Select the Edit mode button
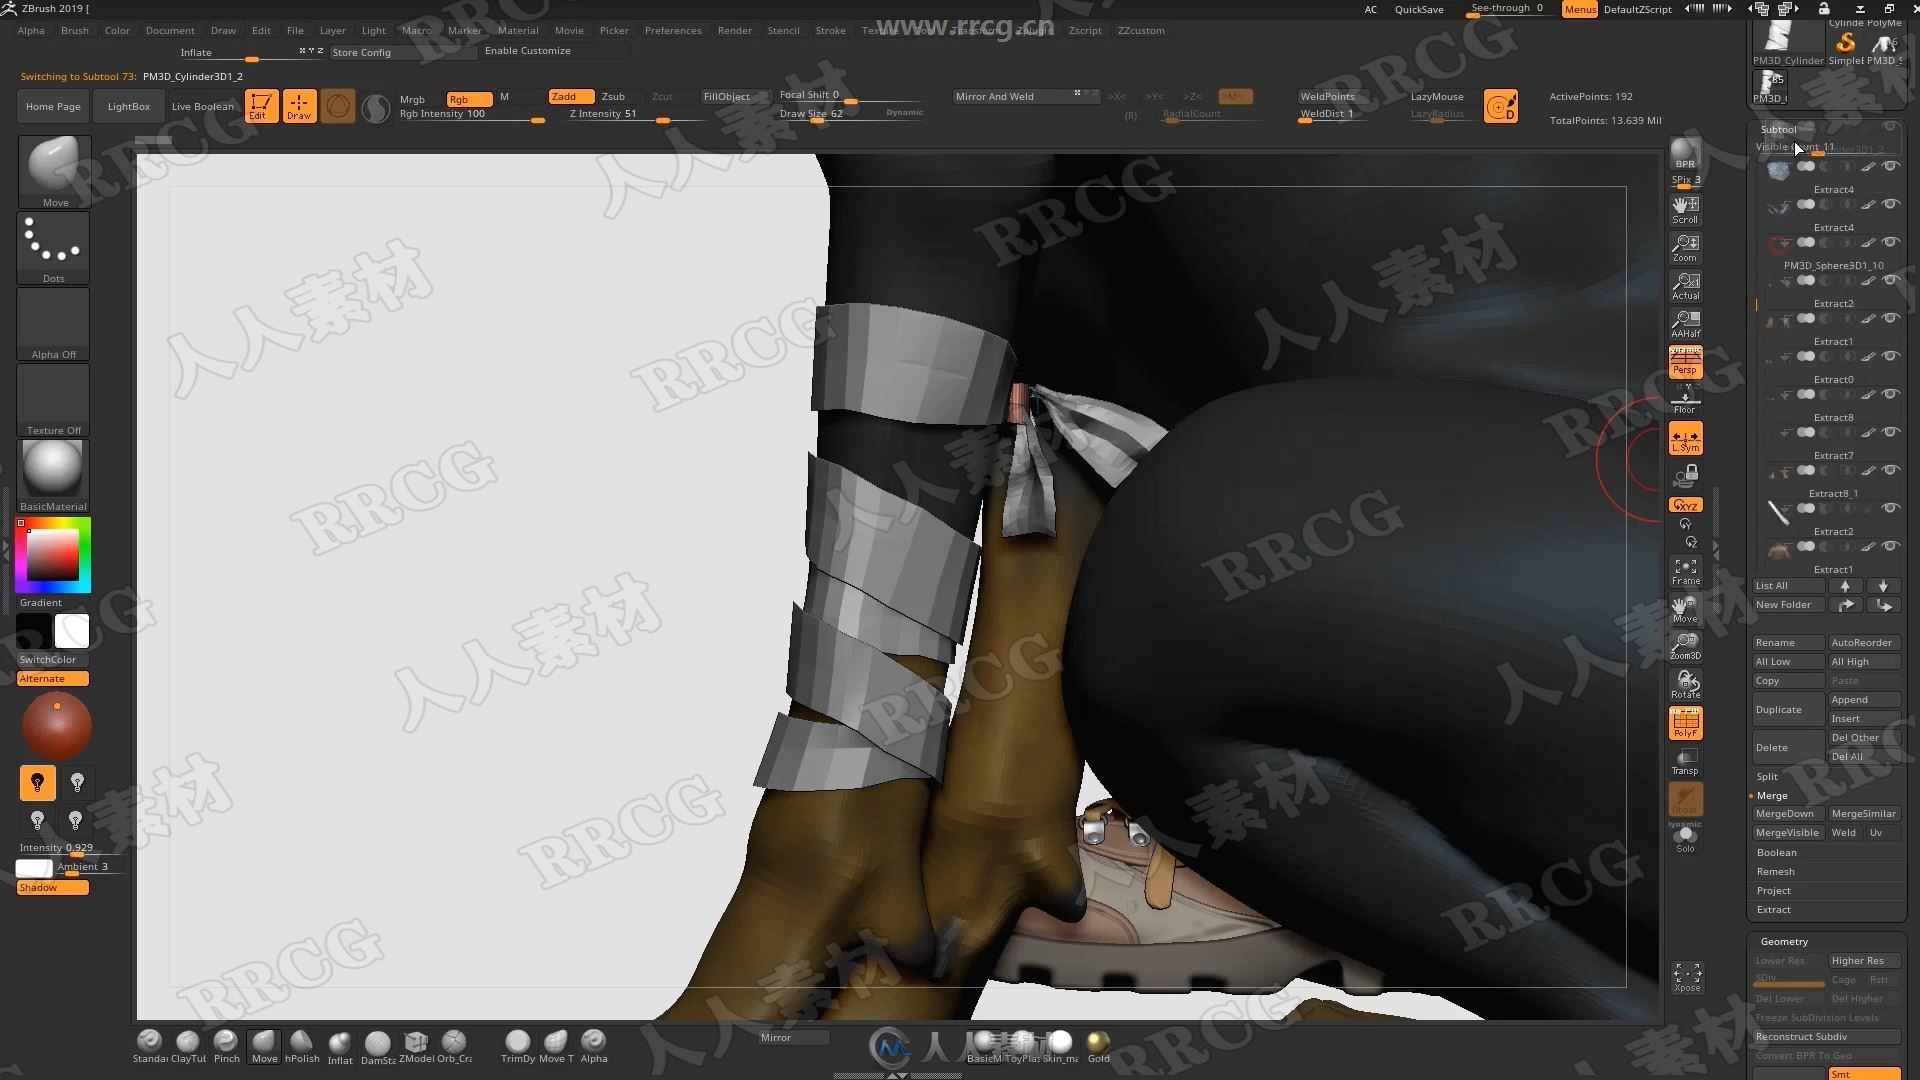The image size is (1920, 1080). (261, 106)
